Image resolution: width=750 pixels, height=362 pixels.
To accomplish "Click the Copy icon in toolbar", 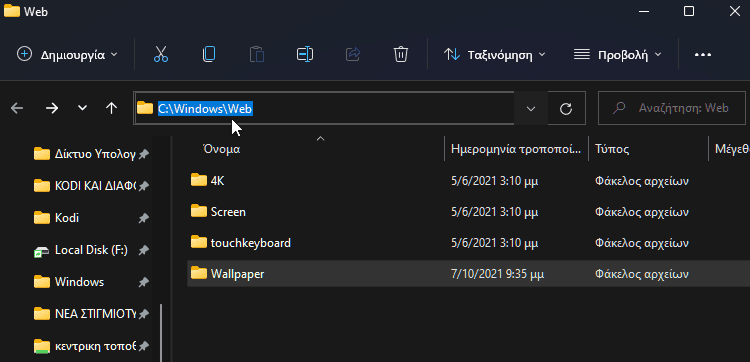I will [x=209, y=54].
